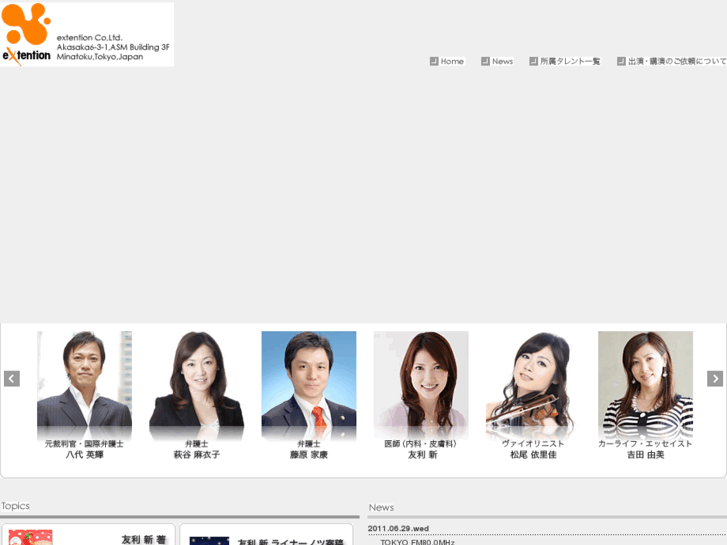Click the previous arrow in talent carousel
Viewport: 727px width, 545px height.
12,378
